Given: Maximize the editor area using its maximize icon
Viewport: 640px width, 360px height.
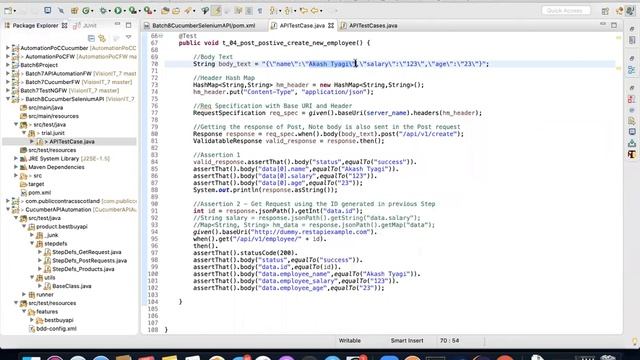Looking at the screenshot, I should [614, 25].
